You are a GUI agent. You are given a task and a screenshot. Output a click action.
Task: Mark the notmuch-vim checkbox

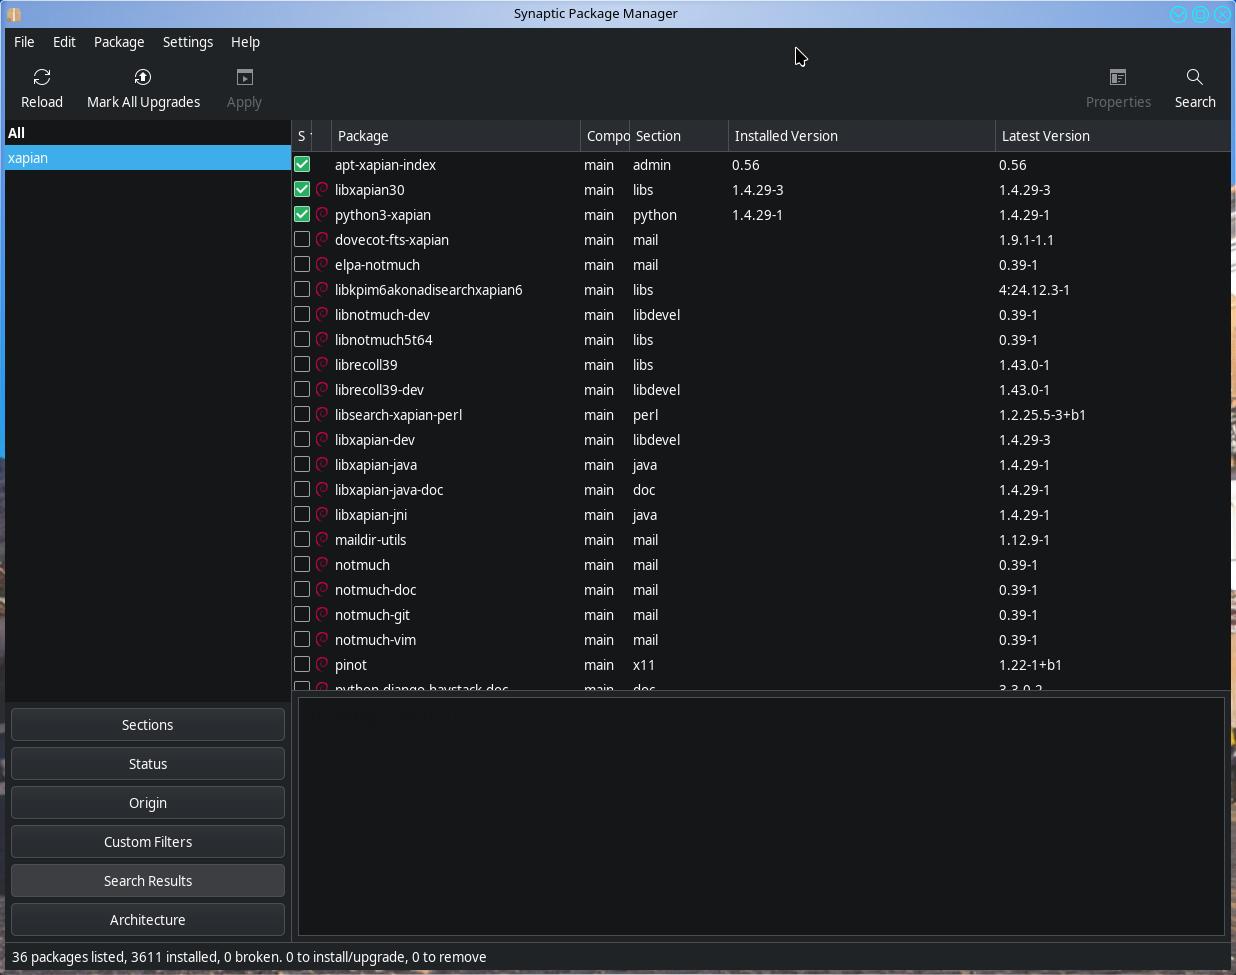[302, 639]
